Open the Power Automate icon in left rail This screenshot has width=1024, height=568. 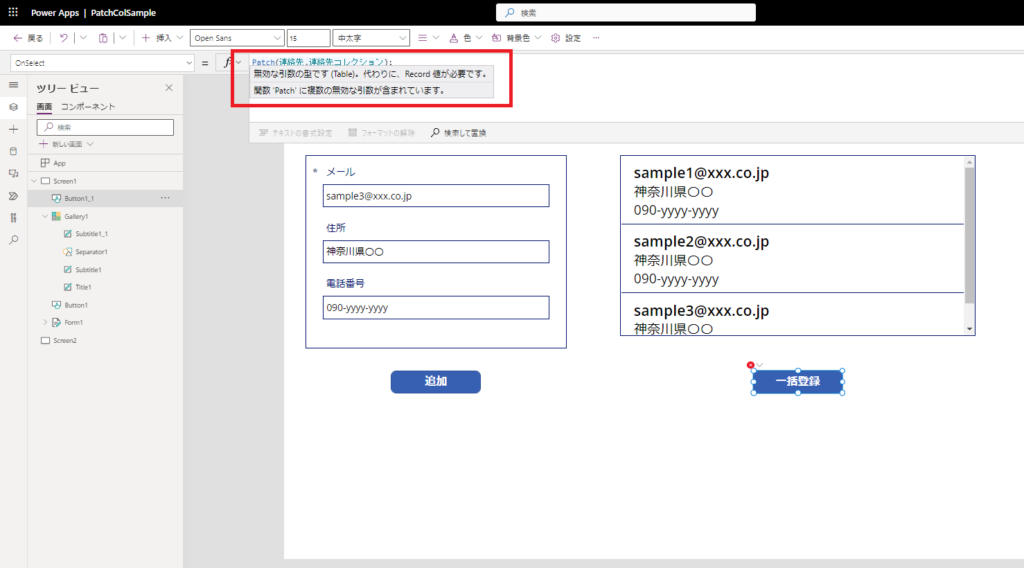pos(13,196)
